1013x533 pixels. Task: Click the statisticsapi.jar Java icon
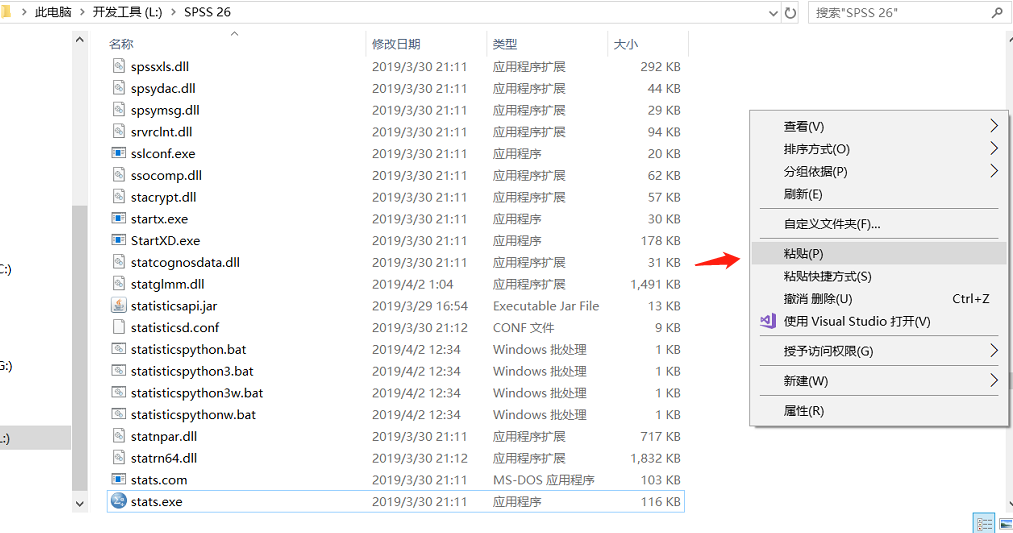pos(118,306)
